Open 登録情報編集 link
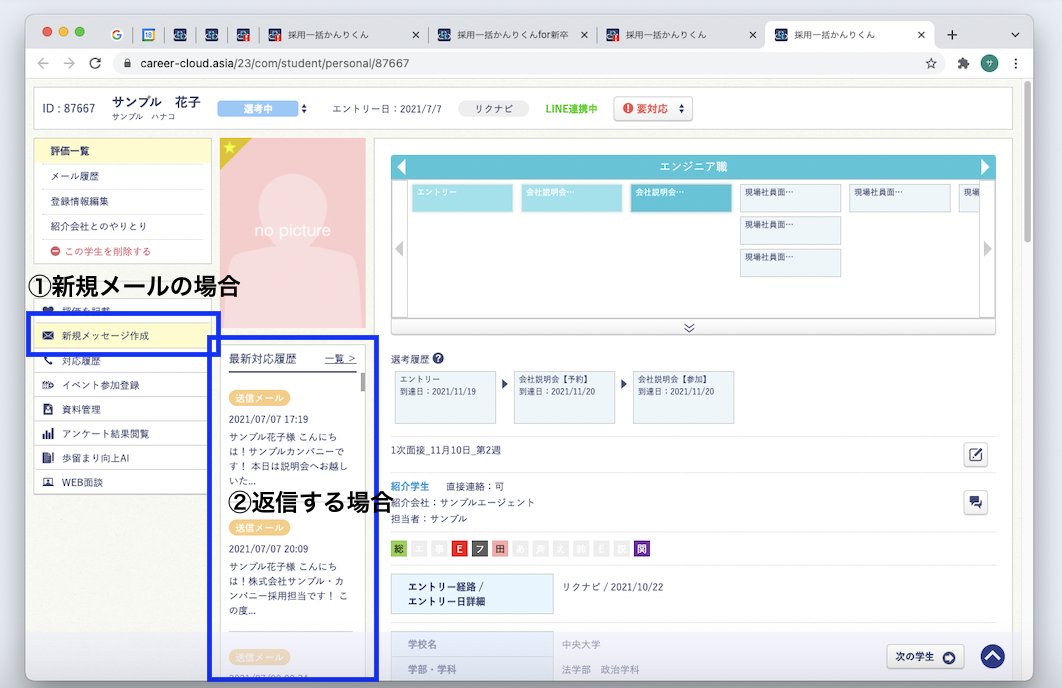This screenshot has height=688, width=1062. (x=79, y=201)
